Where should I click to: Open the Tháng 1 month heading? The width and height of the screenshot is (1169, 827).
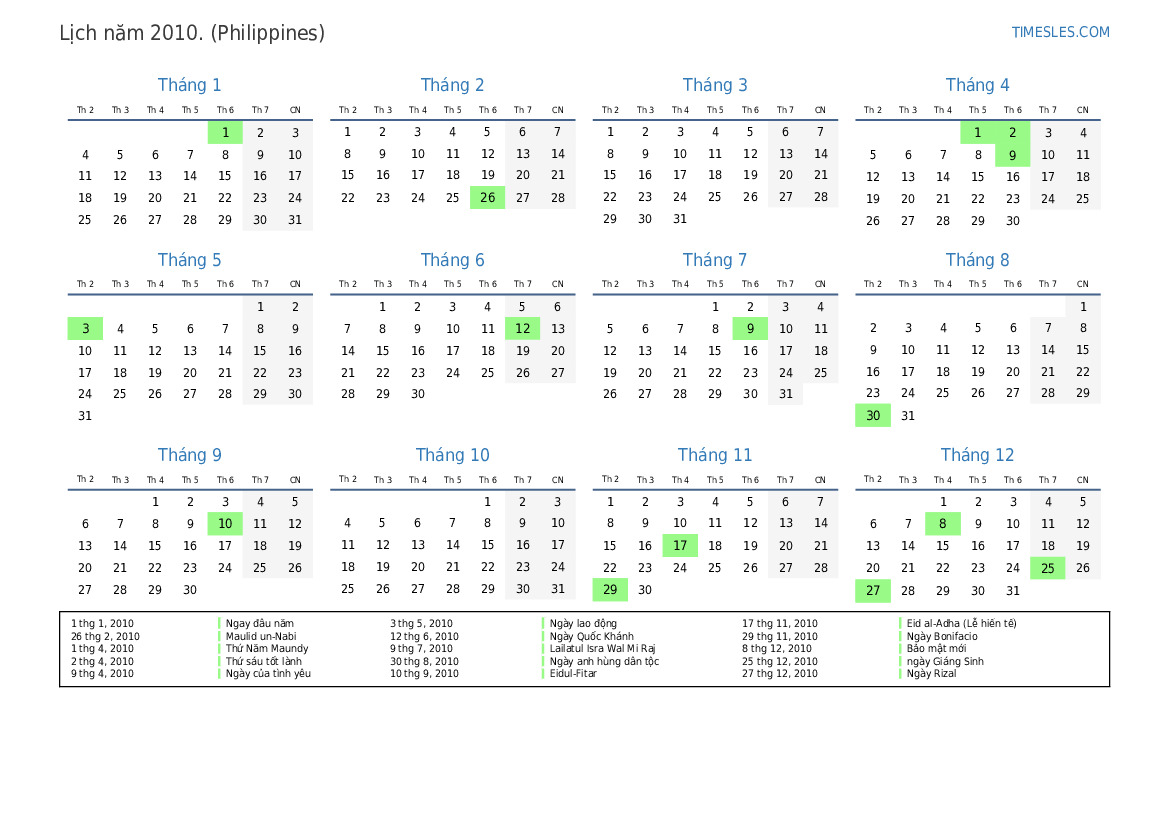pyautogui.click(x=190, y=85)
